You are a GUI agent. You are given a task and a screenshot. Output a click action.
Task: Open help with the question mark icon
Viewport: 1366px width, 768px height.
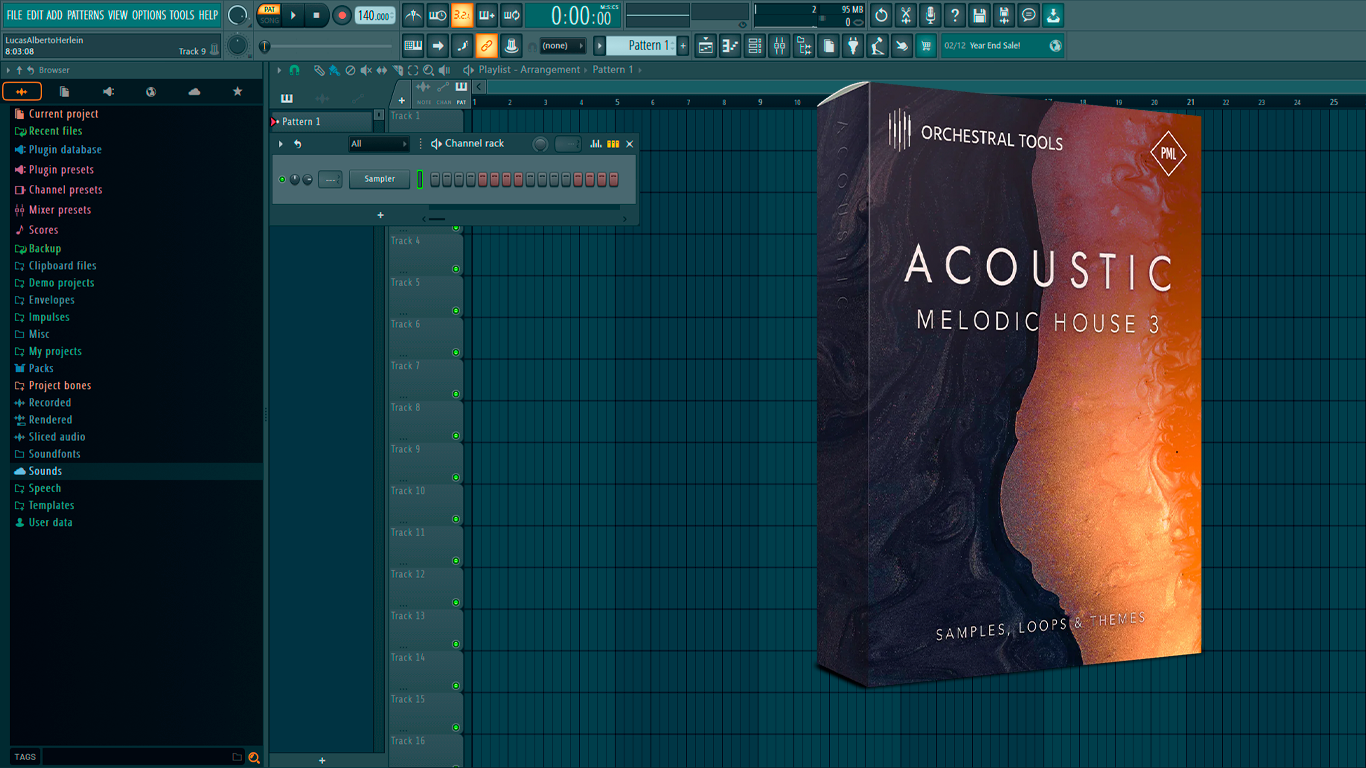[955, 15]
